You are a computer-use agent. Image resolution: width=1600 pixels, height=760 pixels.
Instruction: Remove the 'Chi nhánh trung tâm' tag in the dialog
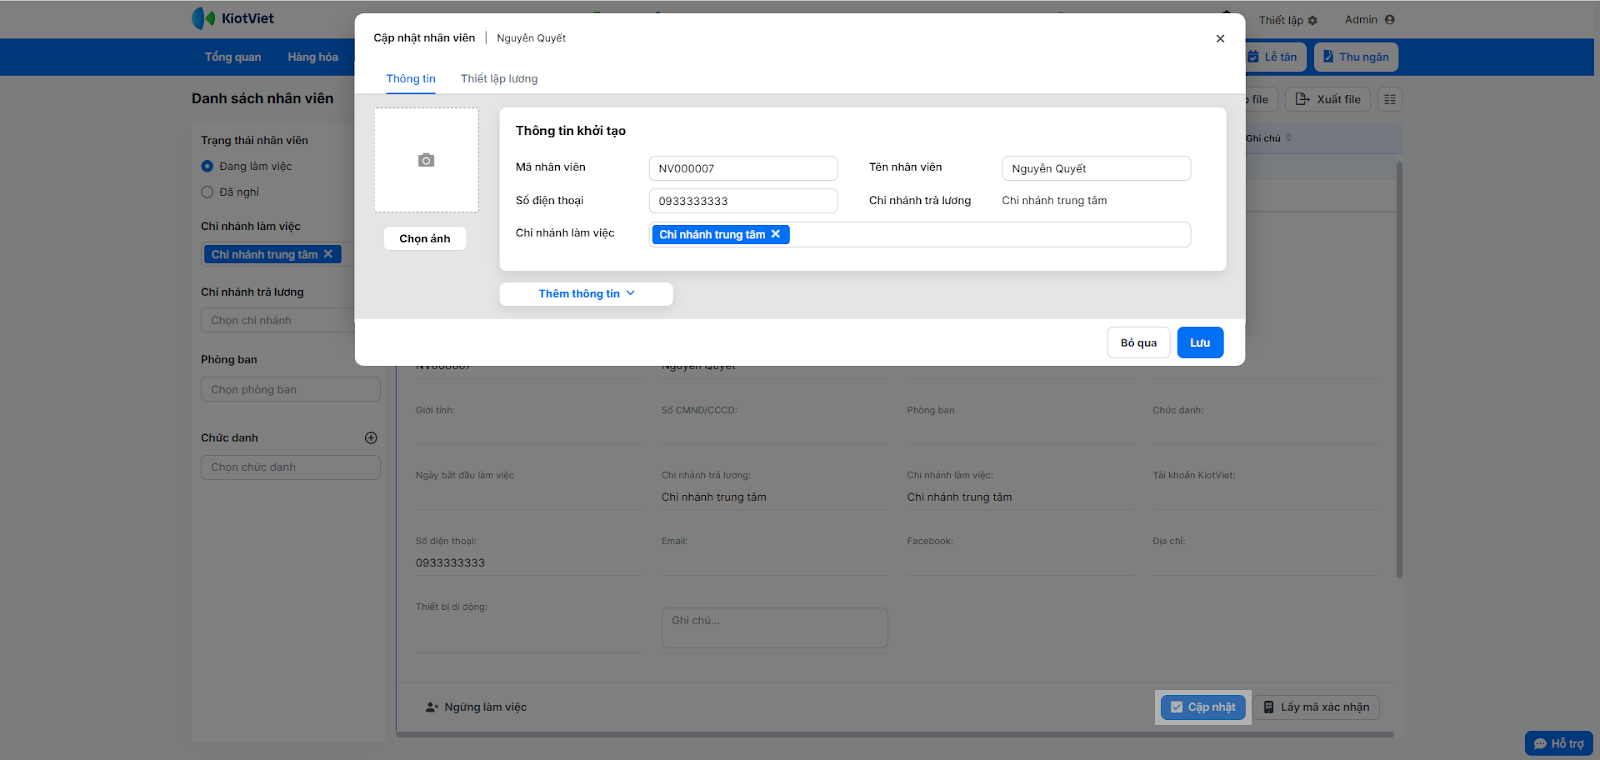point(776,234)
